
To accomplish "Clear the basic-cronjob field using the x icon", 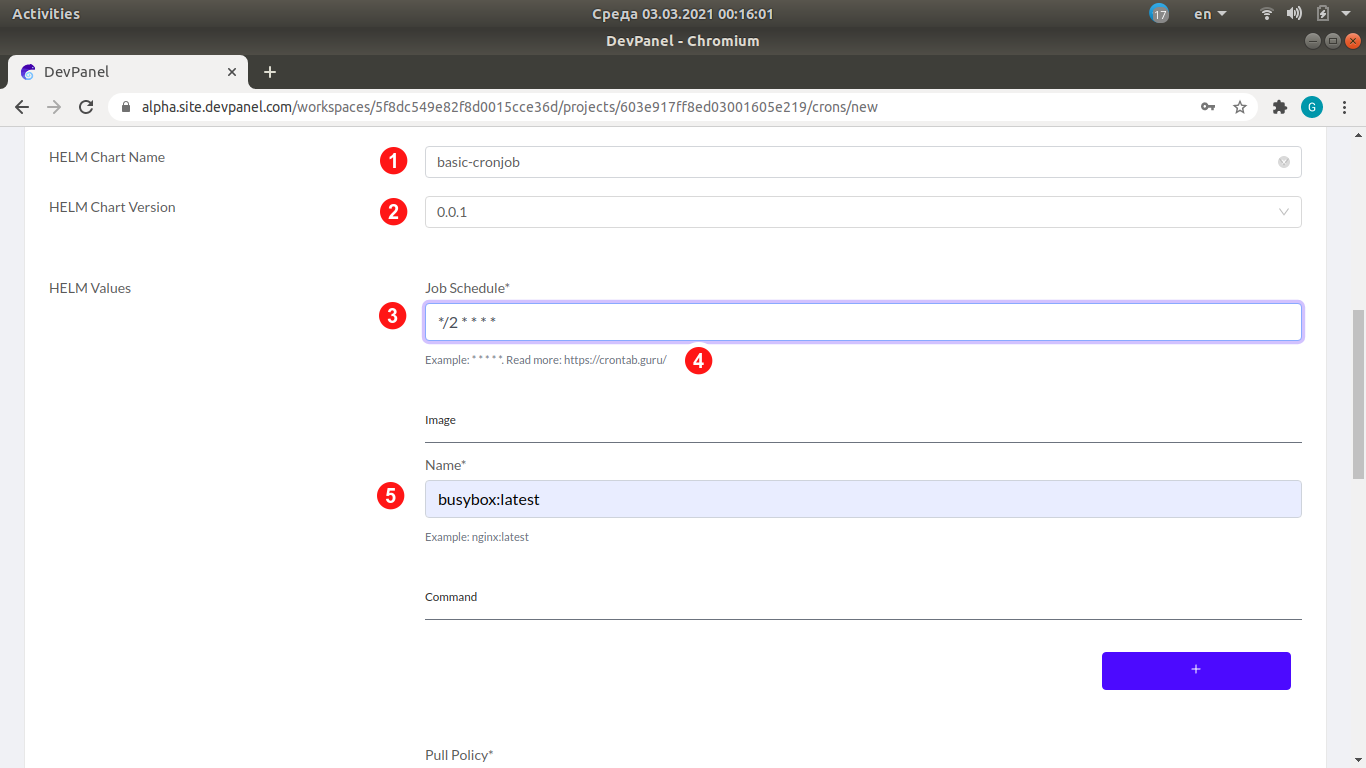I will click(x=1284, y=161).
